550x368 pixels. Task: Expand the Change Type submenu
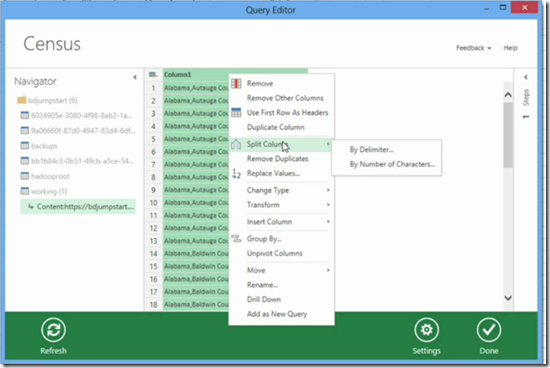pyautogui.click(x=328, y=190)
